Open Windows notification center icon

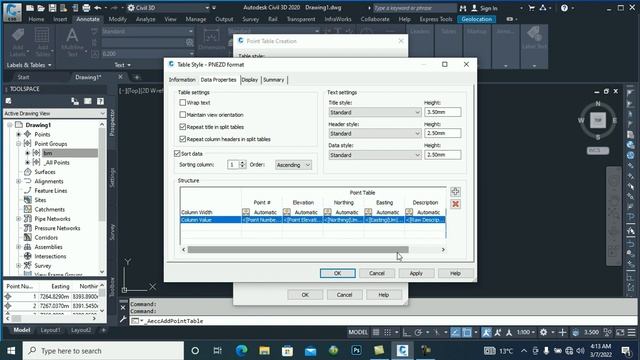[626, 350]
